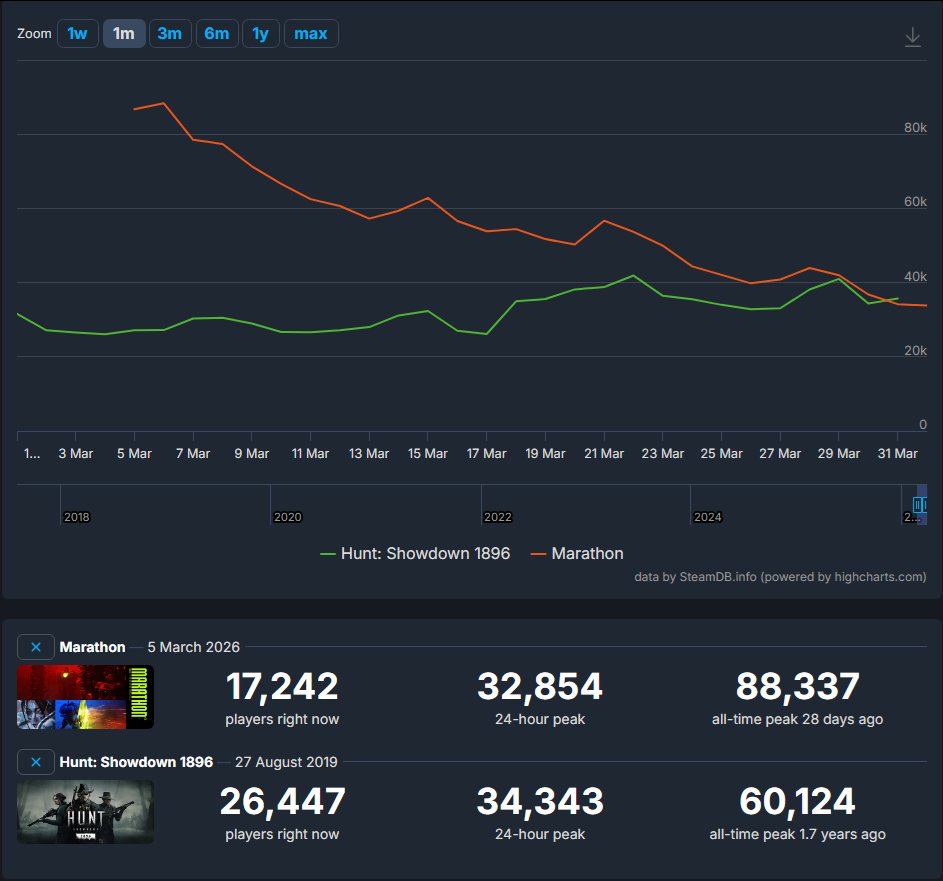
Task: Click Marathon's 88,337 all-time peak value
Action: 797,687
